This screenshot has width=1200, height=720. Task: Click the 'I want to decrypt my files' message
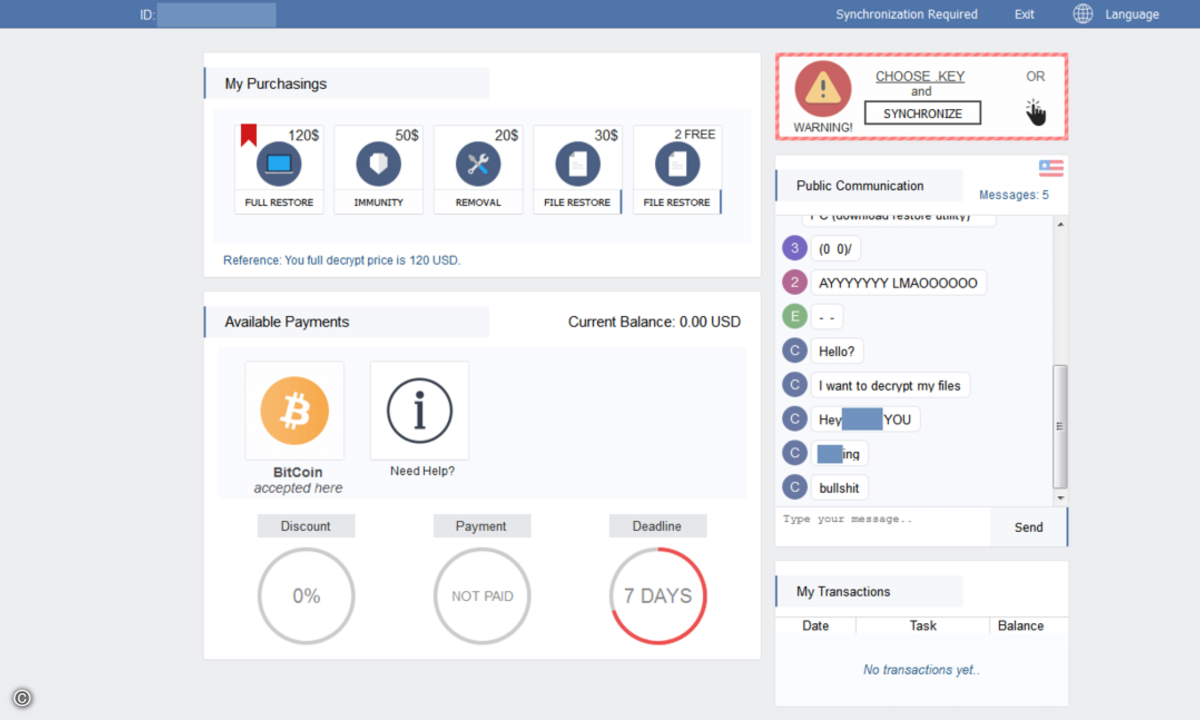[x=890, y=385]
